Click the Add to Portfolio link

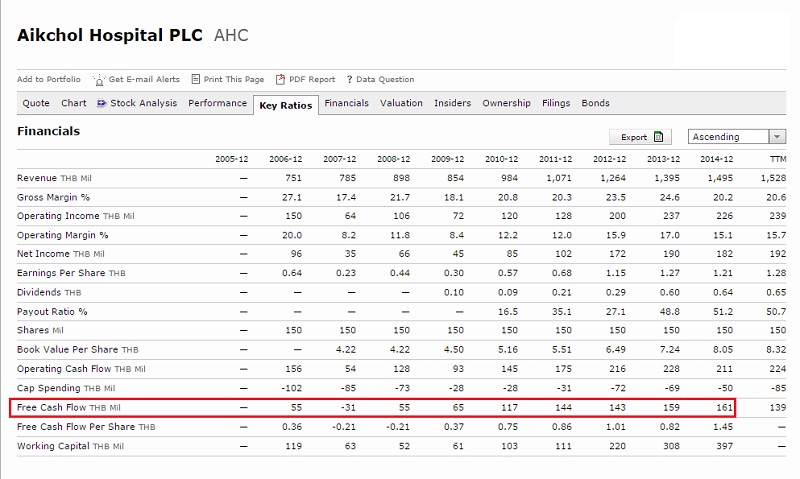pos(48,79)
